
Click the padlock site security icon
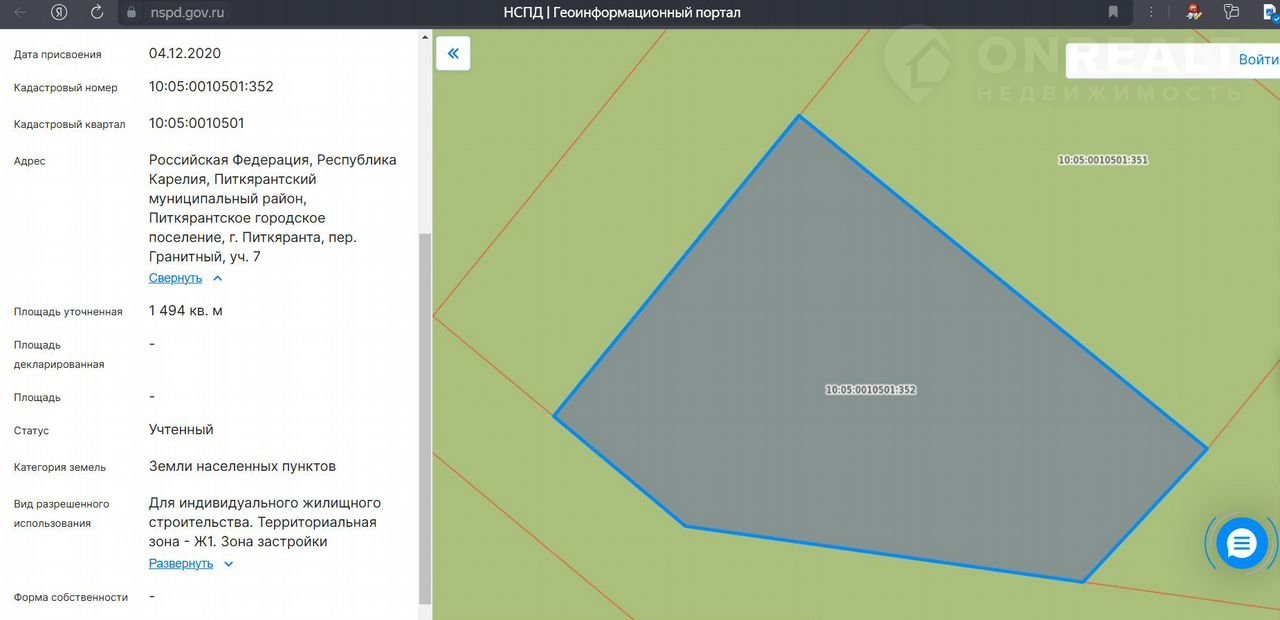(131, 13)
